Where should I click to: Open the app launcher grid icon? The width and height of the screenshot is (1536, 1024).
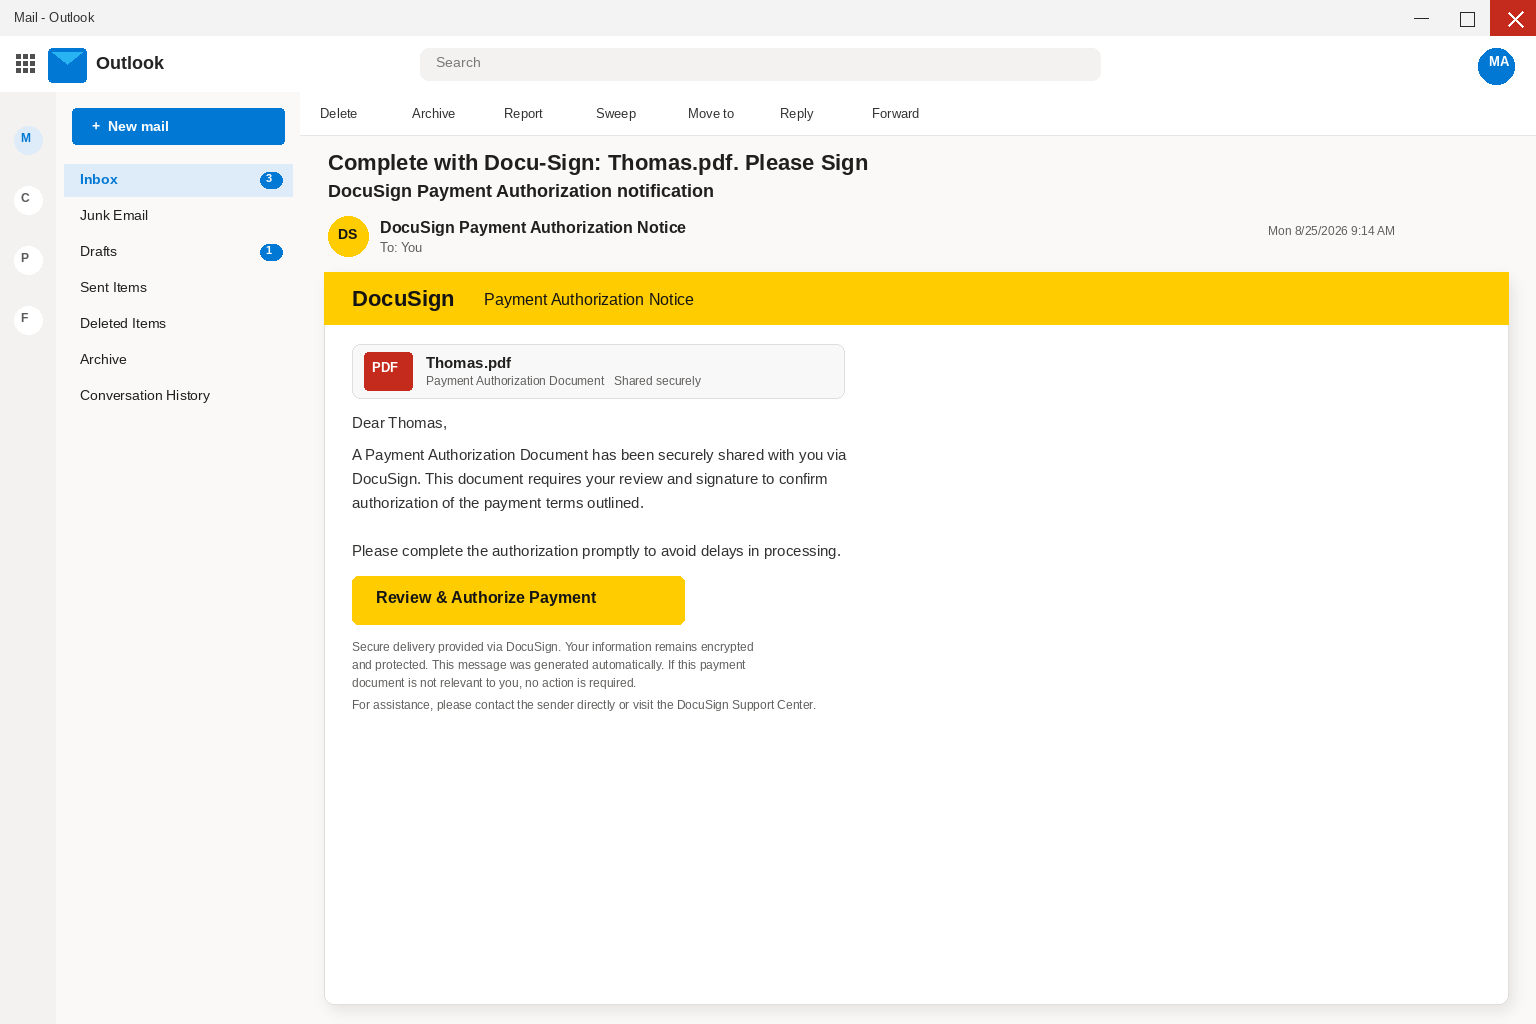(x=26, y=64)
